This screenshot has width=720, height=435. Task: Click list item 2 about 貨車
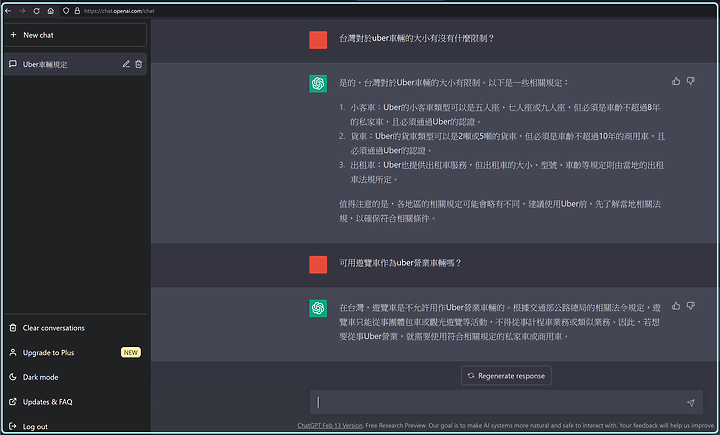click(x=502, y=143)
